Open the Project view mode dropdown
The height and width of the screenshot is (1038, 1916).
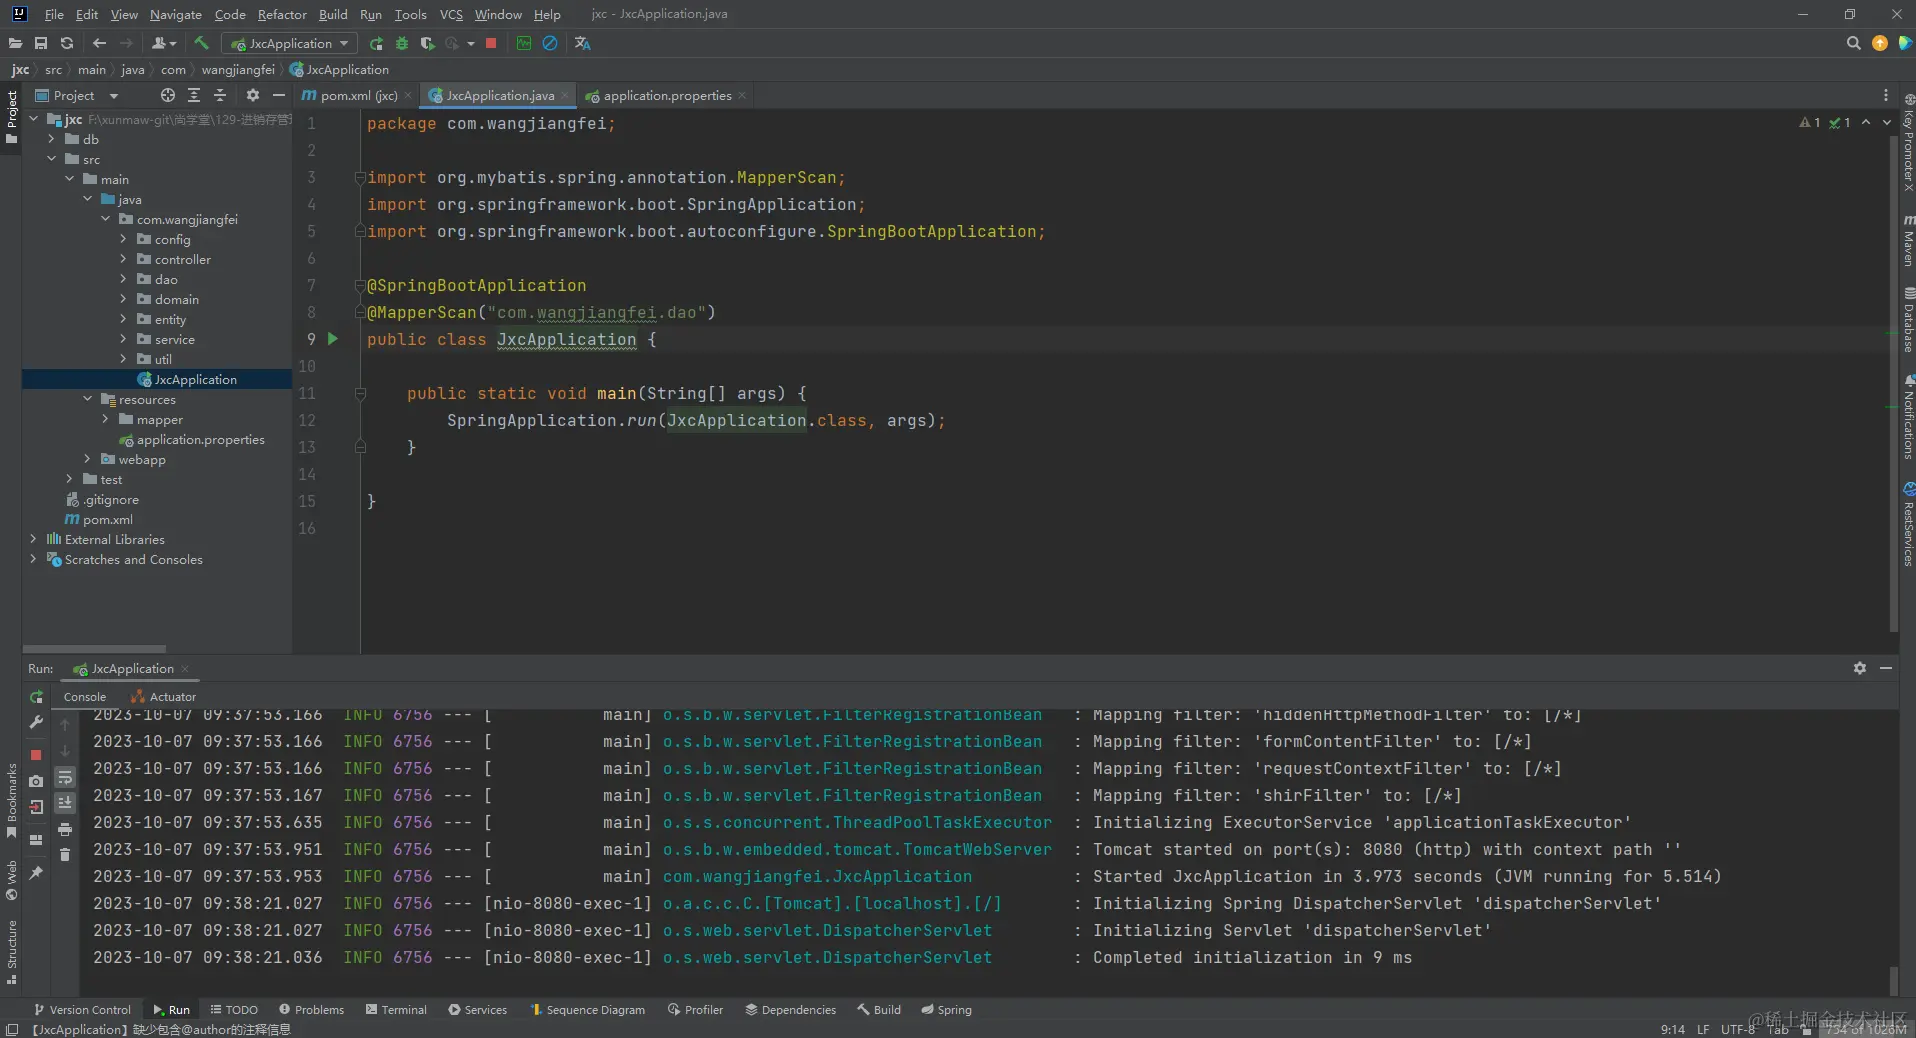(x=77, y=95)
